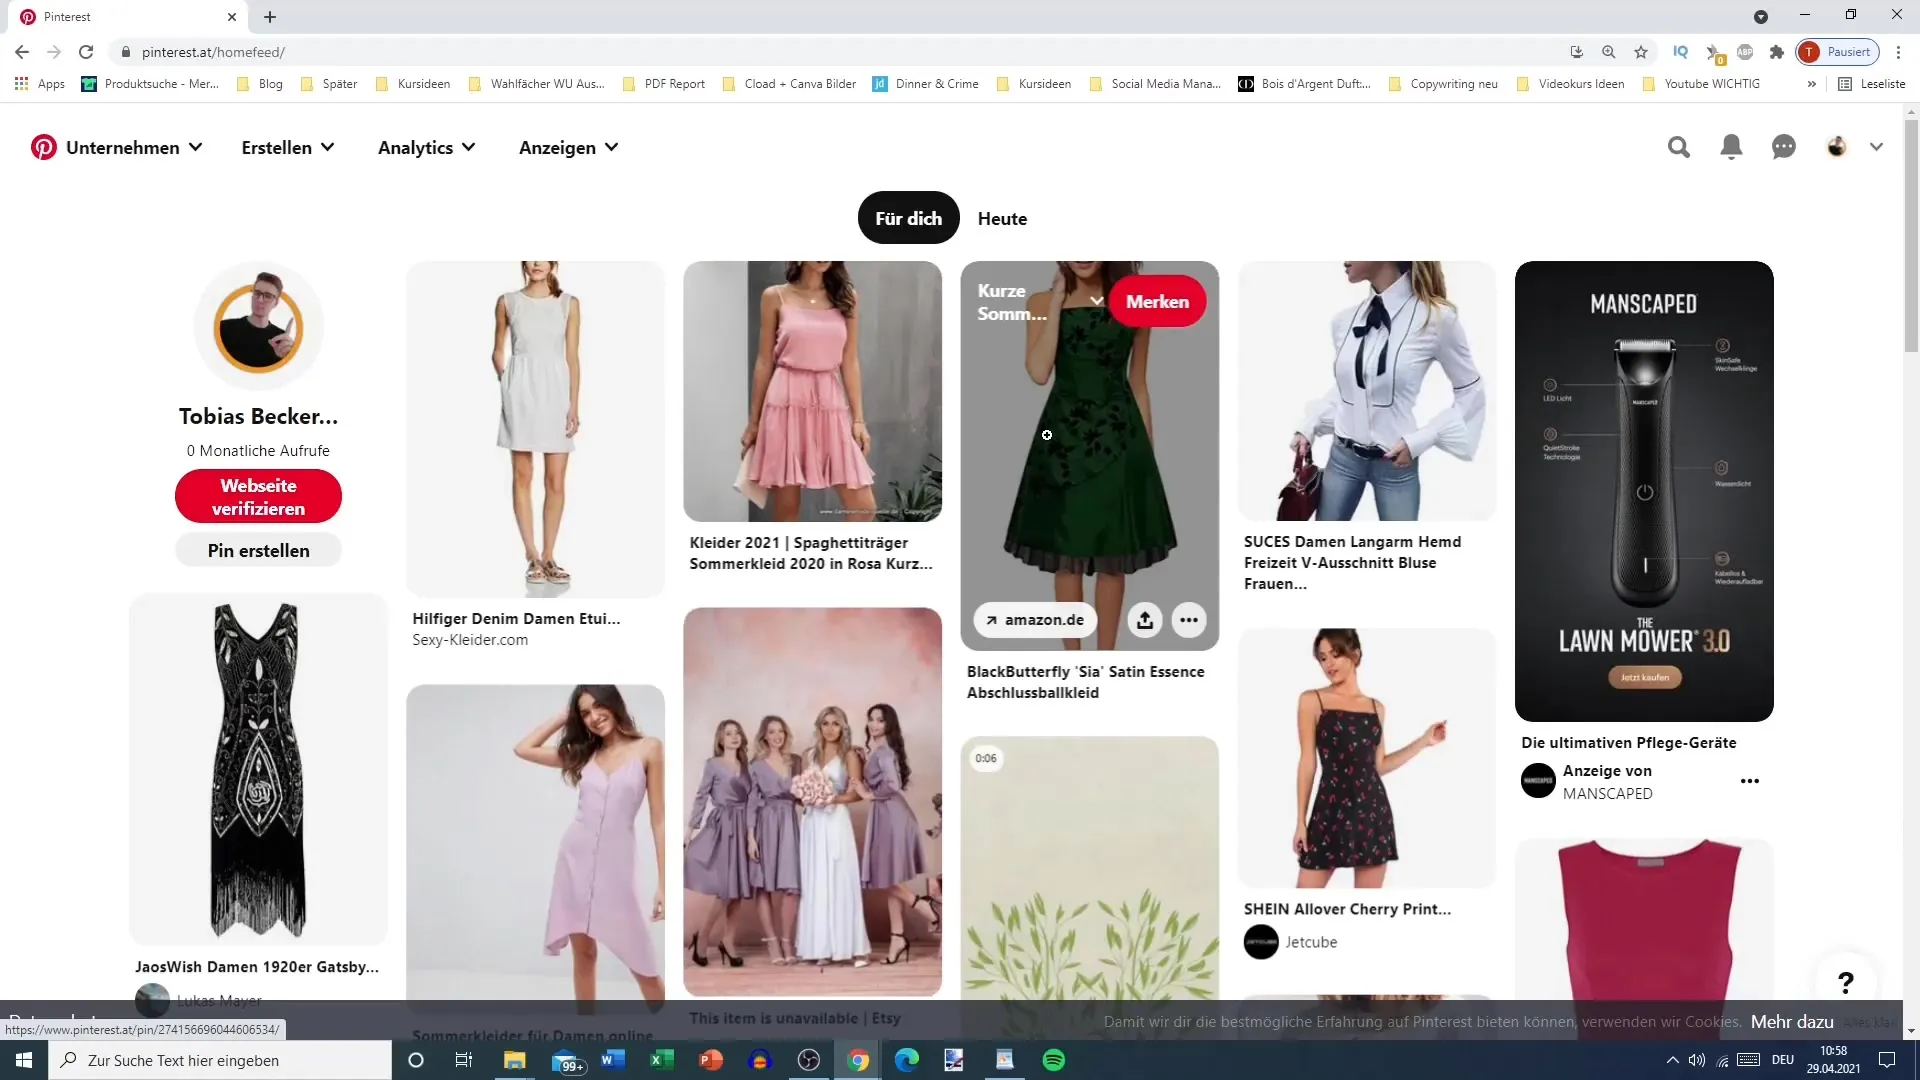Viewport: 1920px width, 1080px height.
Task: Open the Hilfiger Denim dress pin image
Action: point(535,429)
